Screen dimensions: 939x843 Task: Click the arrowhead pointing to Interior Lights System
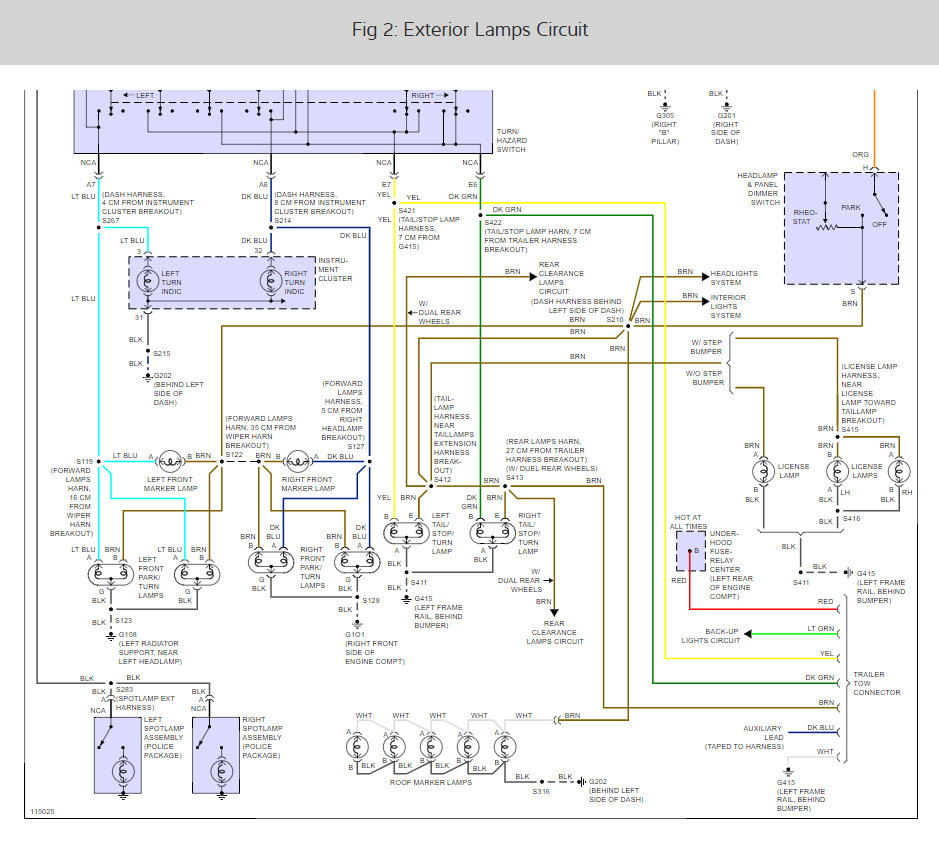coord(705,301)
